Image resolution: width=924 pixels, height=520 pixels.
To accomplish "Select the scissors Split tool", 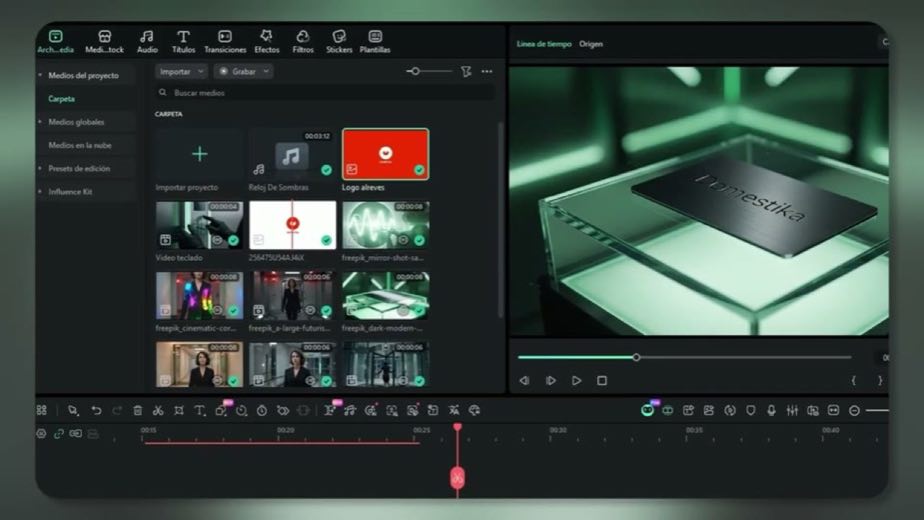I will coord(158,410).
